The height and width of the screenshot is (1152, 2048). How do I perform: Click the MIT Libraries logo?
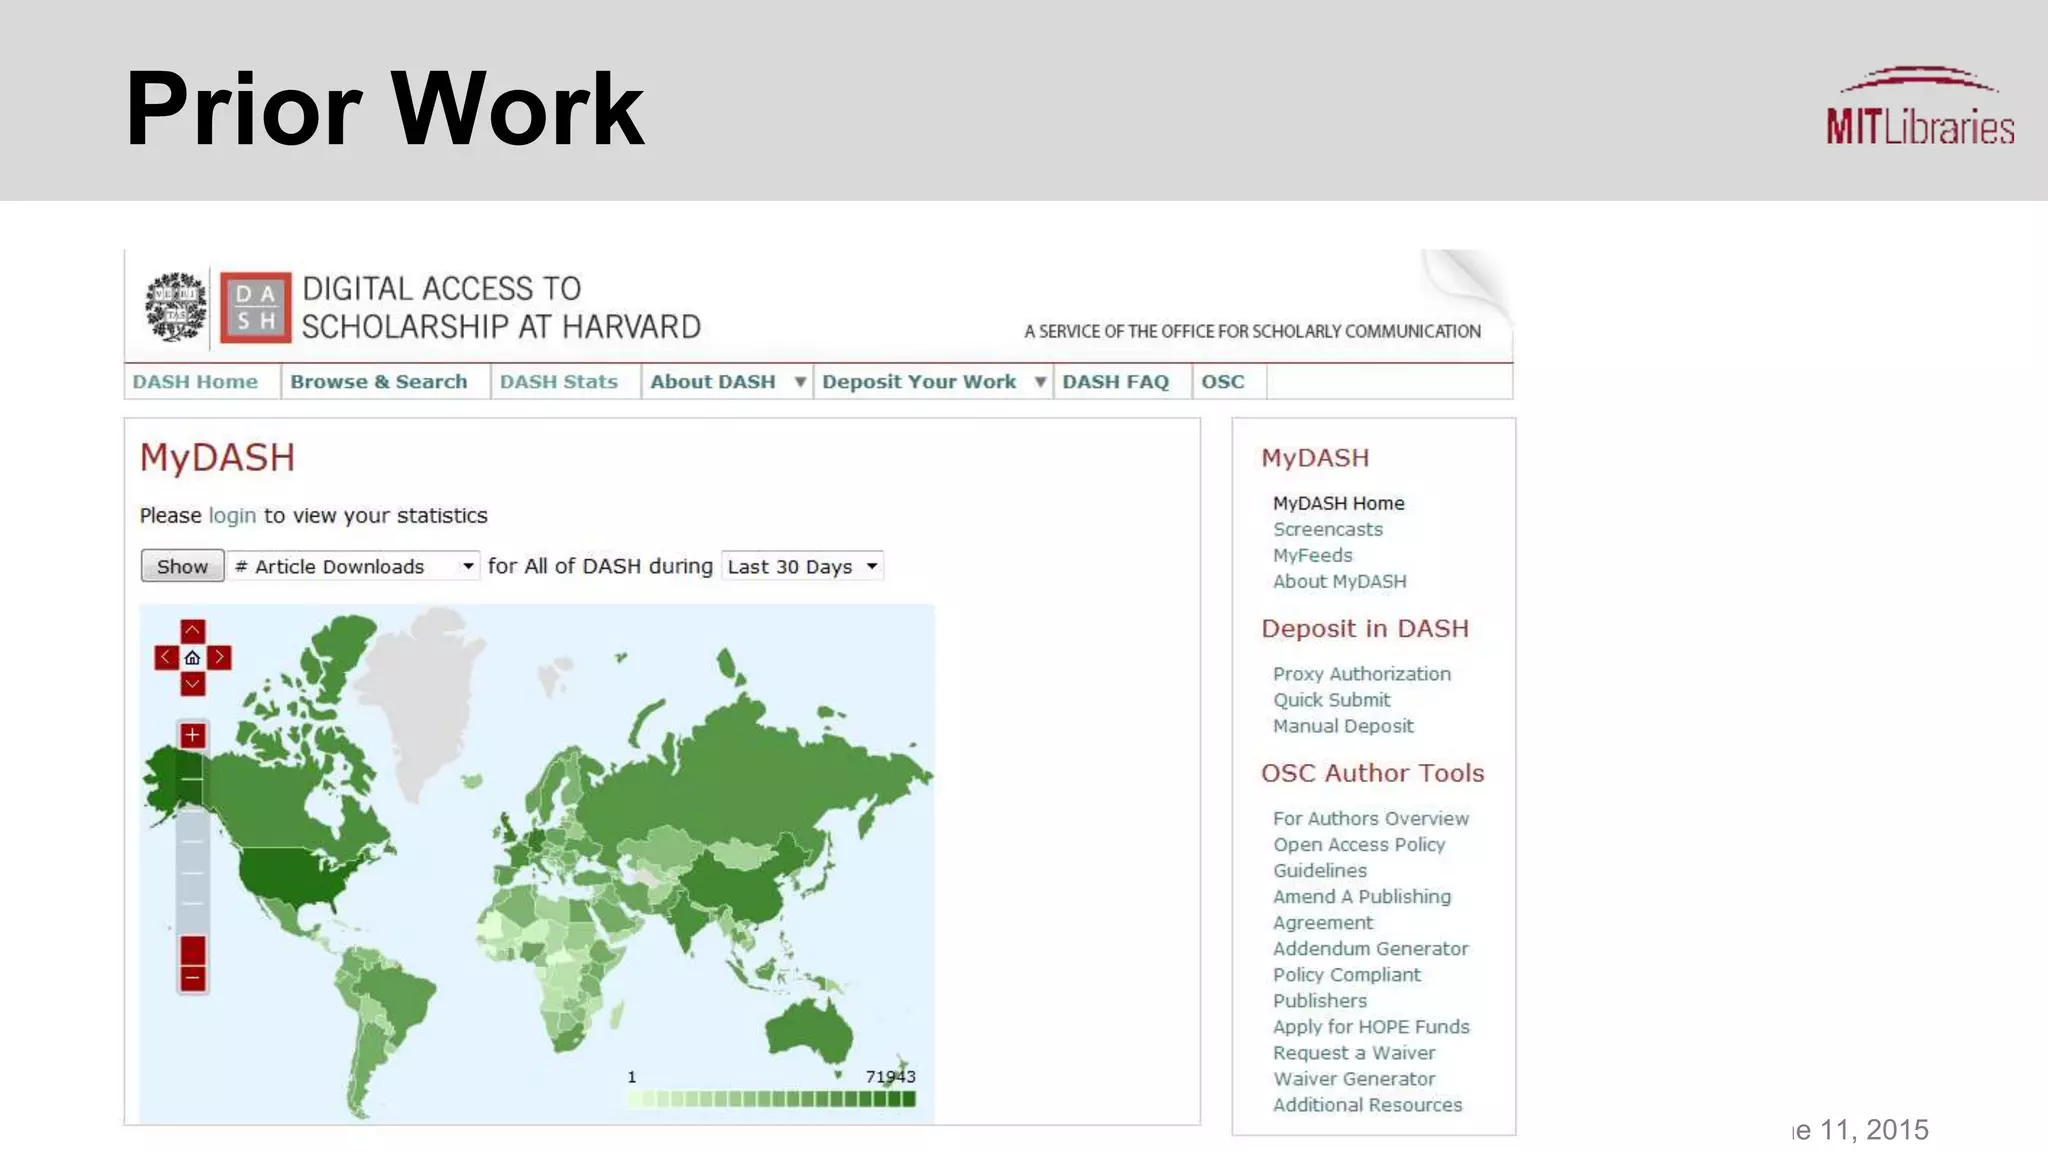coord(1920,108)
